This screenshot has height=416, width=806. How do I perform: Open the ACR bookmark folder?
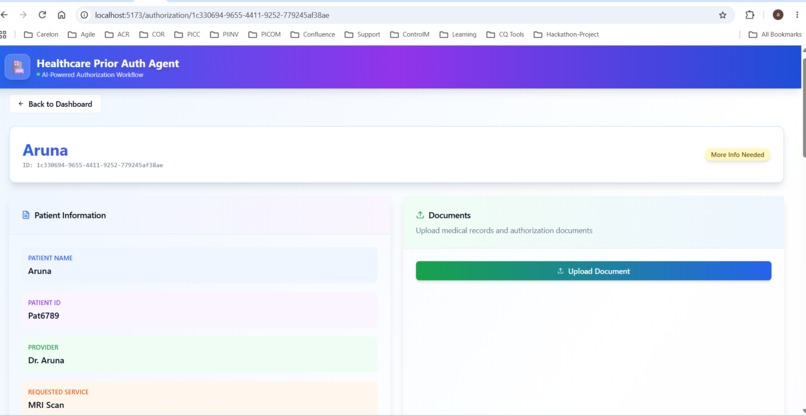[117, 34]
